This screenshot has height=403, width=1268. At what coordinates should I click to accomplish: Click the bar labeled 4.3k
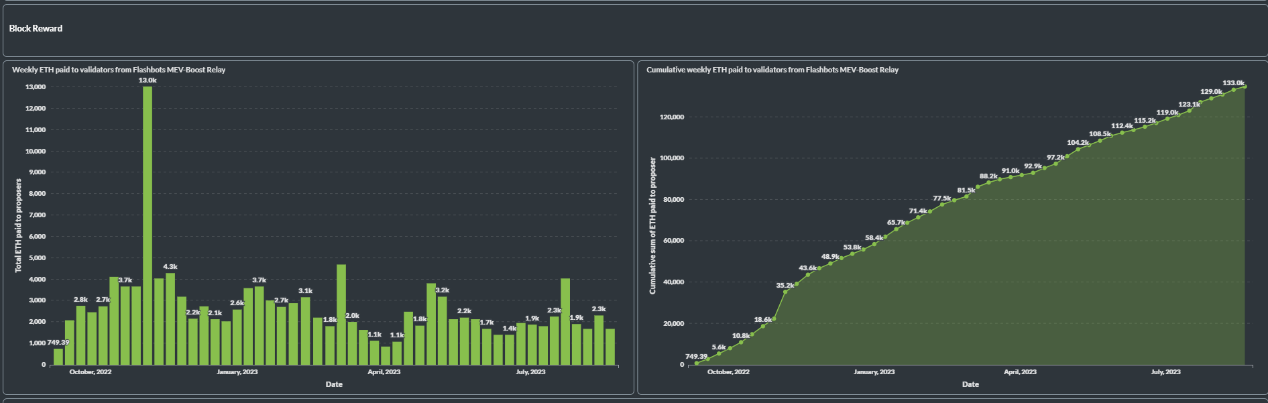[170, 318]
